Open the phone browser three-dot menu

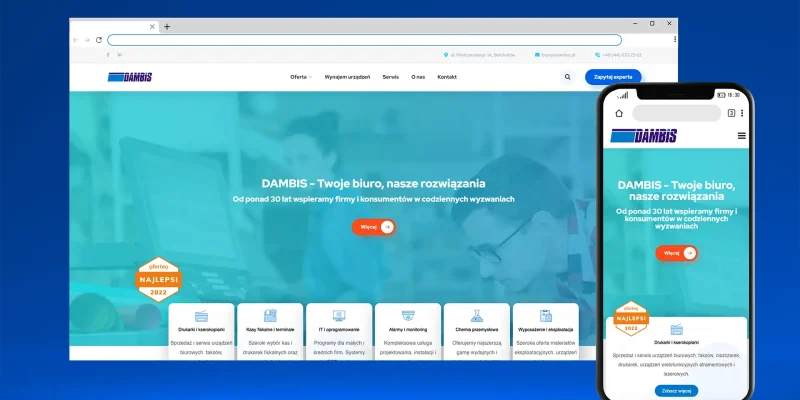point(742,113)
